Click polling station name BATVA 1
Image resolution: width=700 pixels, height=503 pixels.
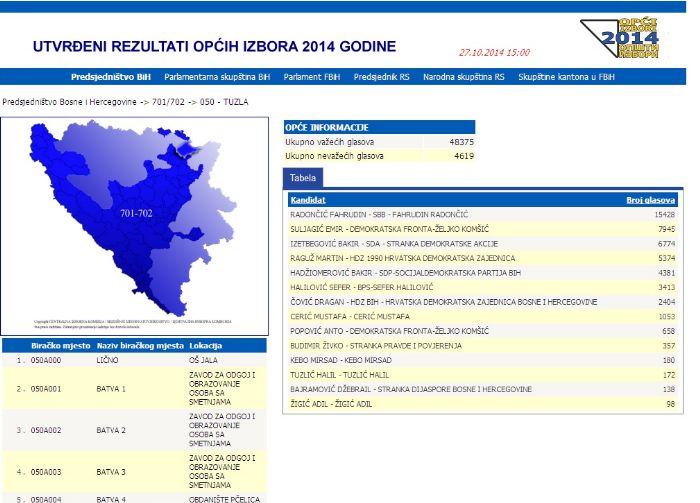pos(111,389)
